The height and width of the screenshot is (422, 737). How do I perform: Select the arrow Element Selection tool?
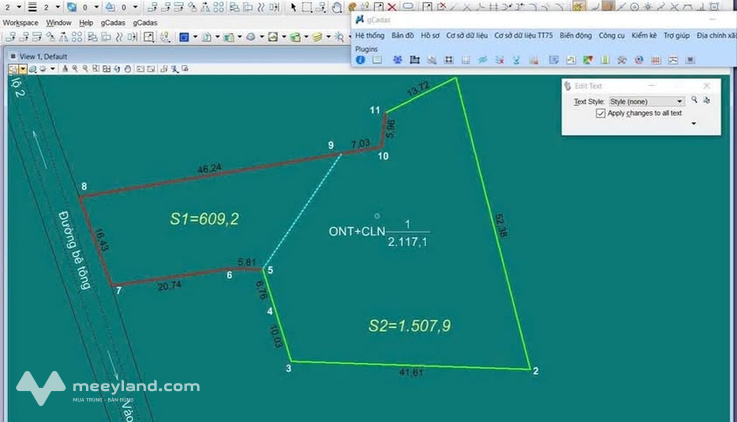[x=293, y=7]
